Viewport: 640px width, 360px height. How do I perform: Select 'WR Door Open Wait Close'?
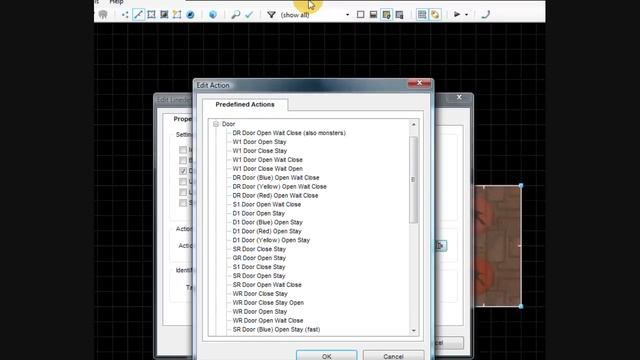click(x=268, y=321)
